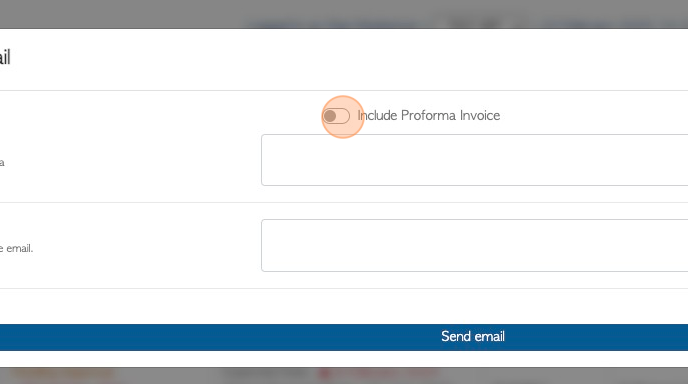Focus the lower empty text box
Screen dimensions: 688x384
(474, 245)
